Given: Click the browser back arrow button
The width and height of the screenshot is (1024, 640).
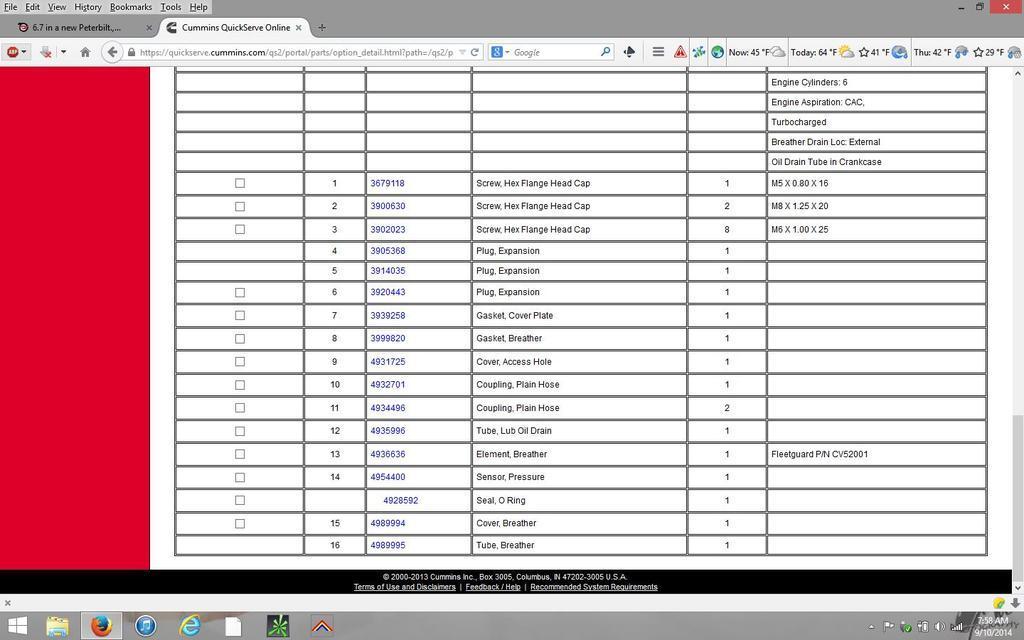Looking at the screenshot, I should point(112,52).
